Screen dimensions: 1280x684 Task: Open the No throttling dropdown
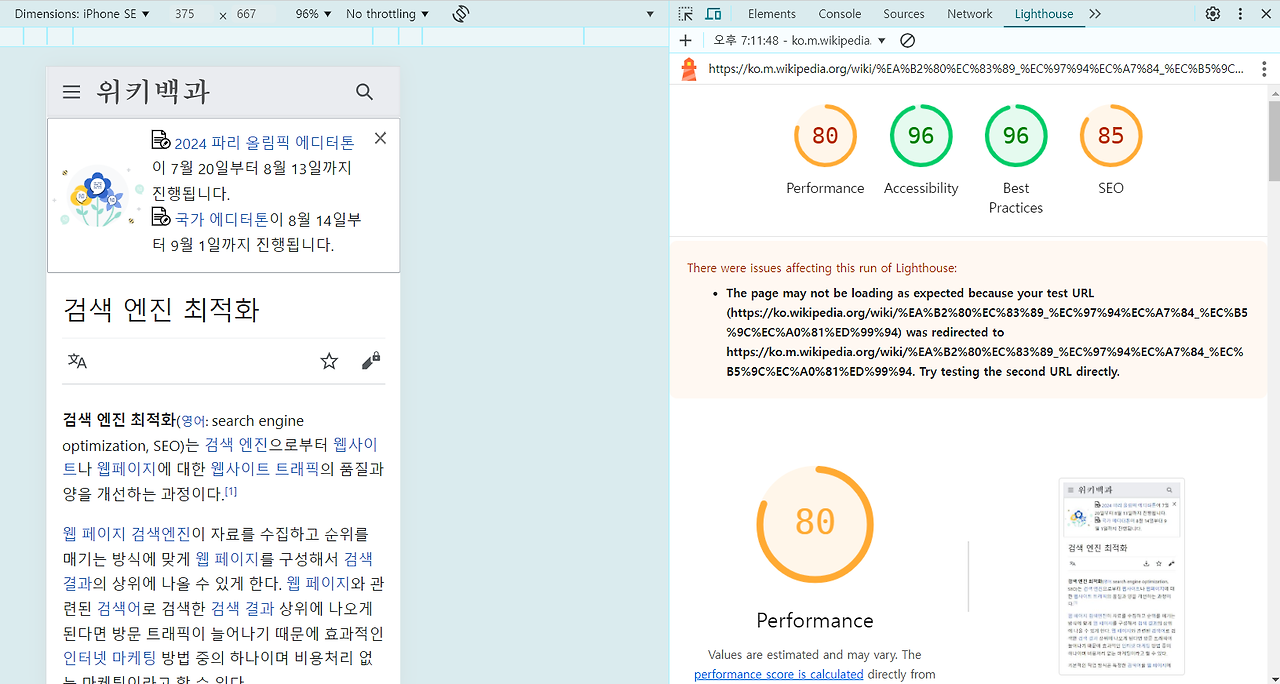[x=387, y=14]
